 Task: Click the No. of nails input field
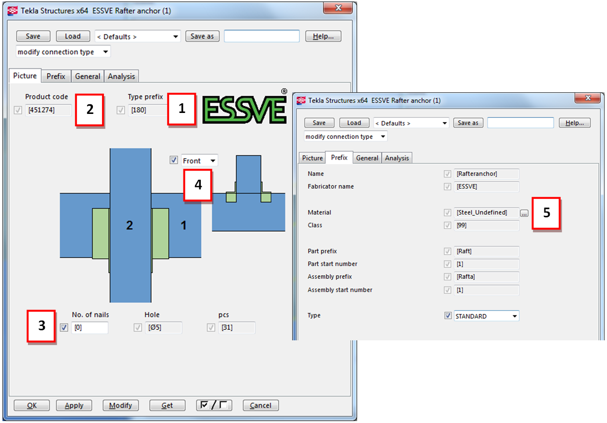(x=90, y=327)
